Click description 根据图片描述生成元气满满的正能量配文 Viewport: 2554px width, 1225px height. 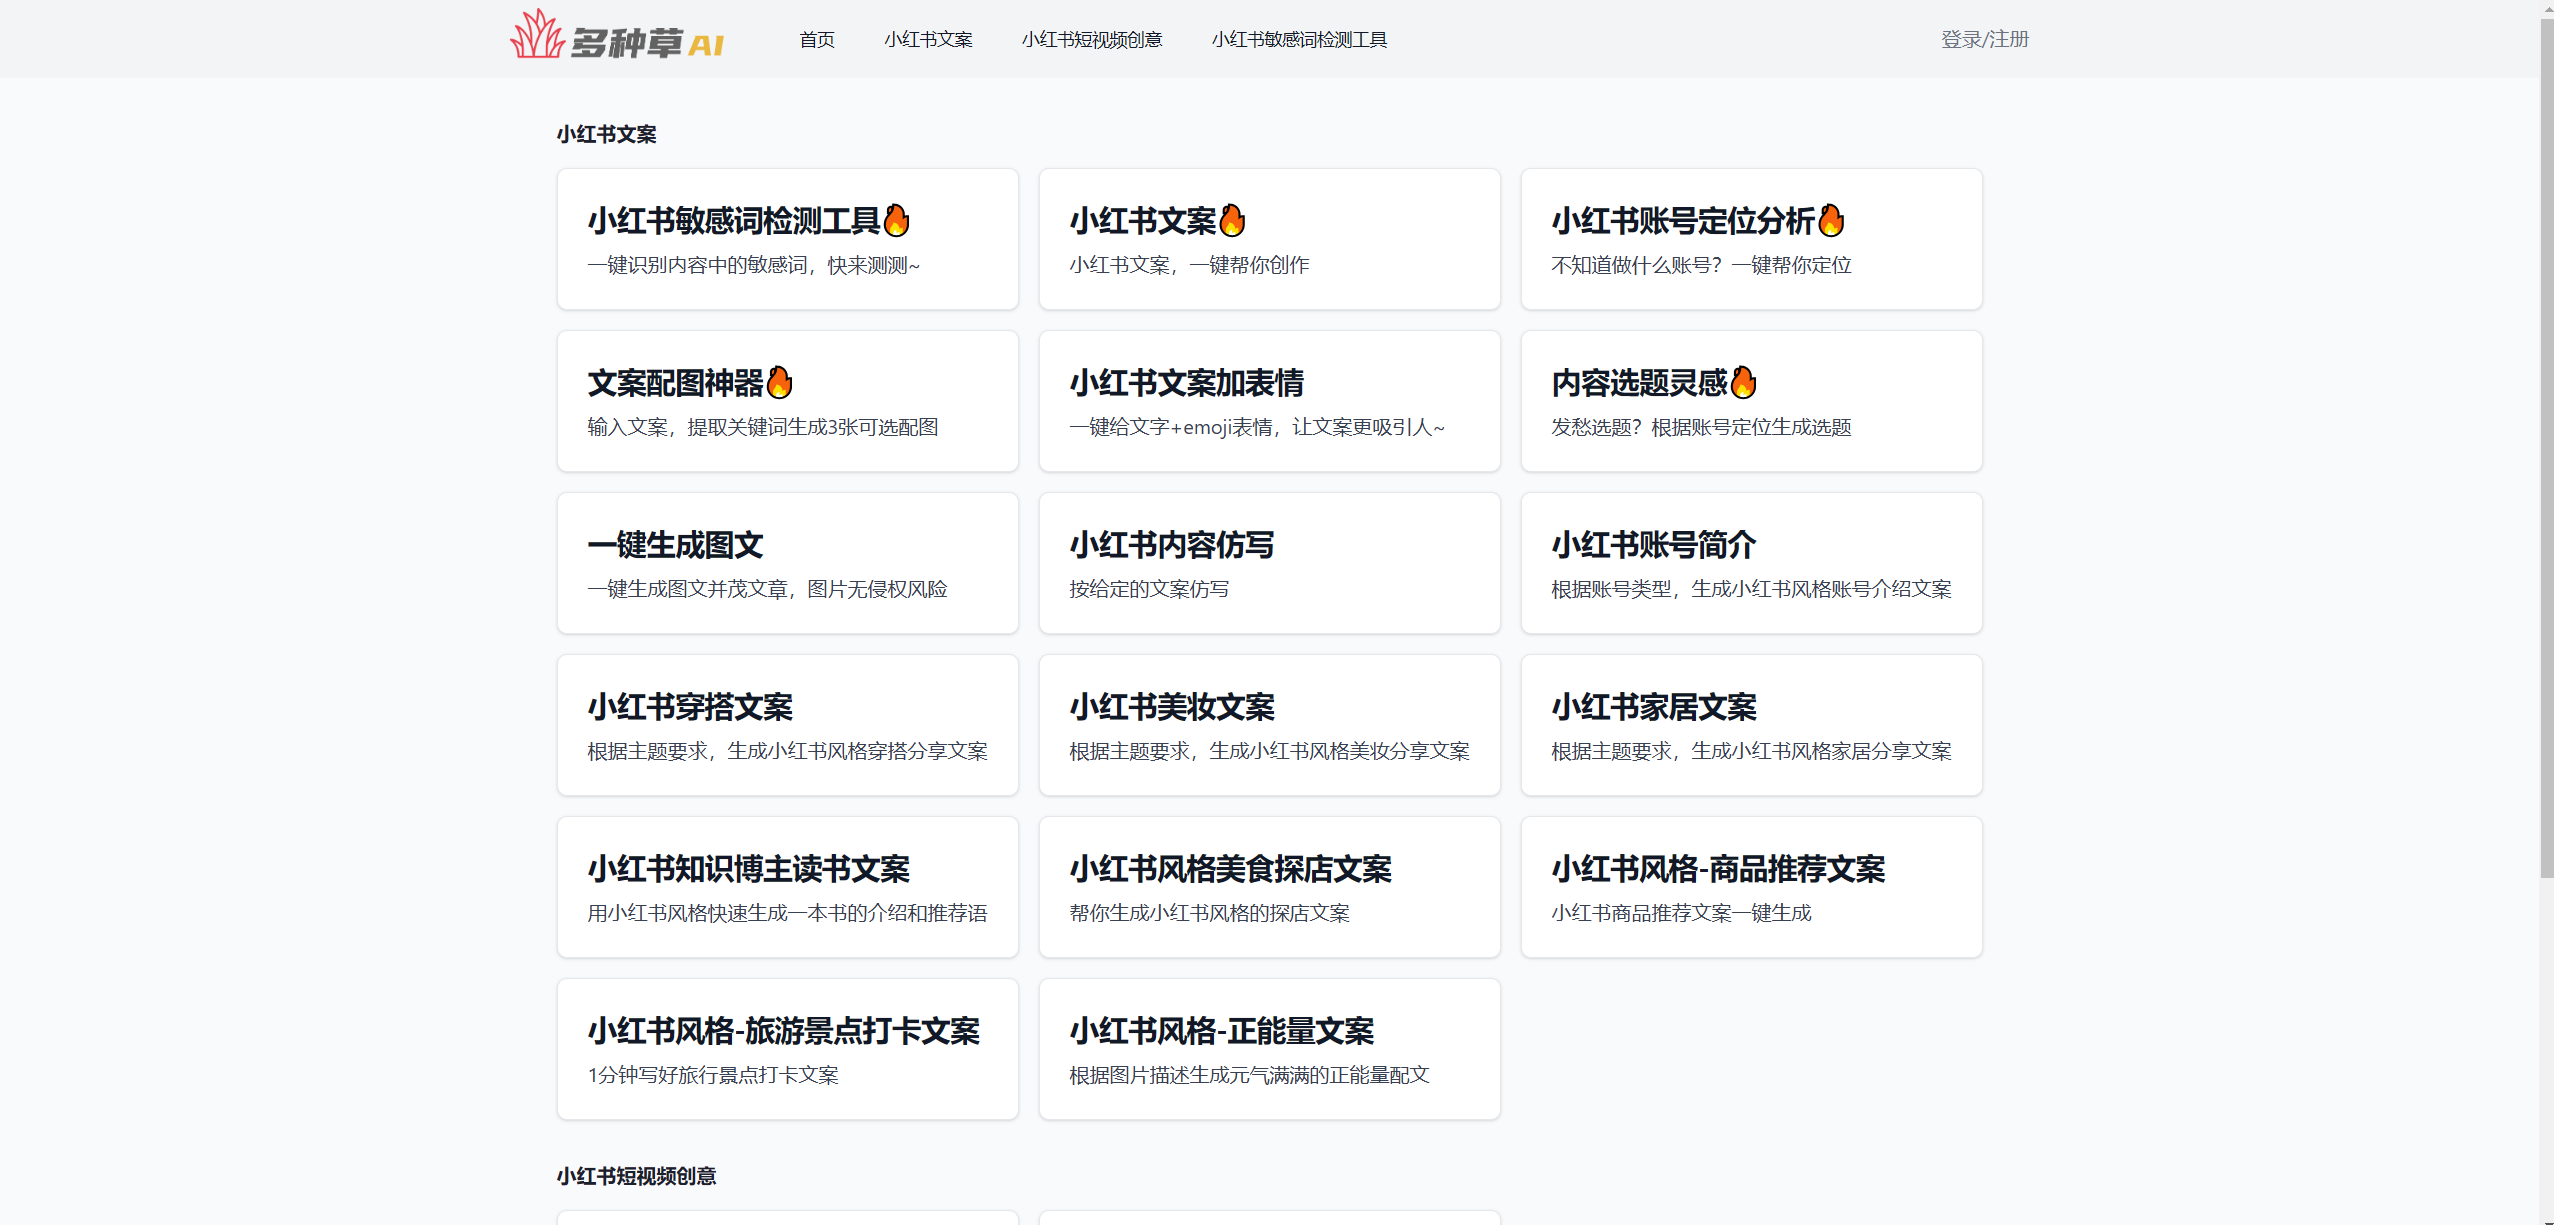(1249, 1075)
